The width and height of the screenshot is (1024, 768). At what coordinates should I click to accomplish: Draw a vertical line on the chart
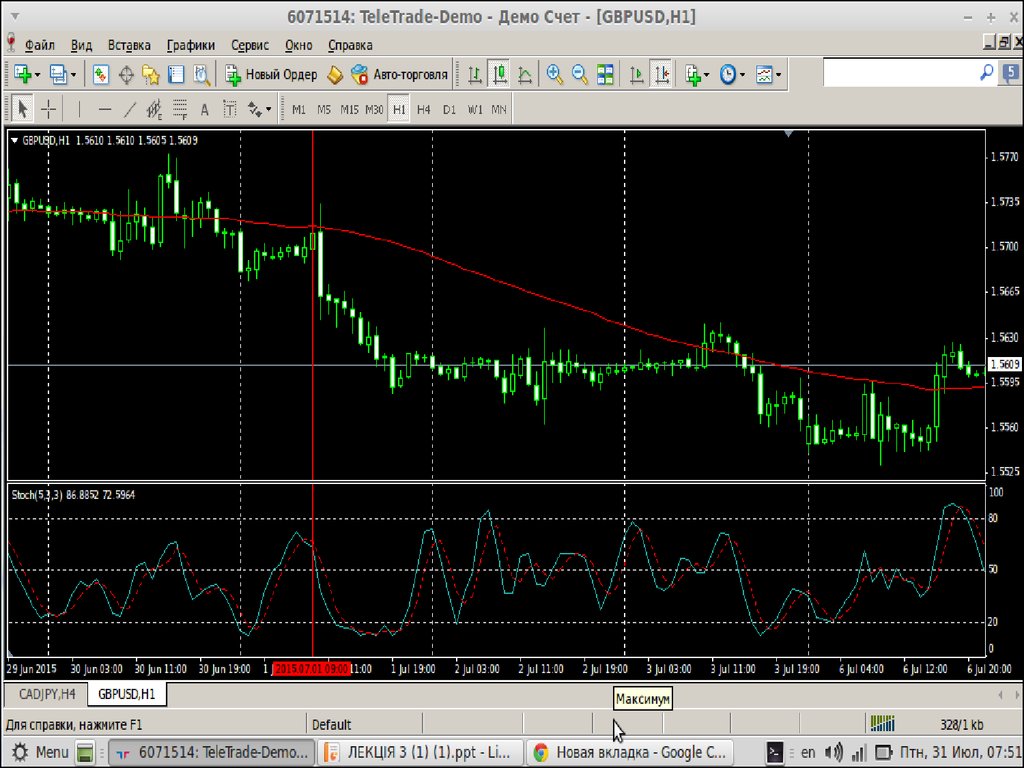tap(79, 109)
